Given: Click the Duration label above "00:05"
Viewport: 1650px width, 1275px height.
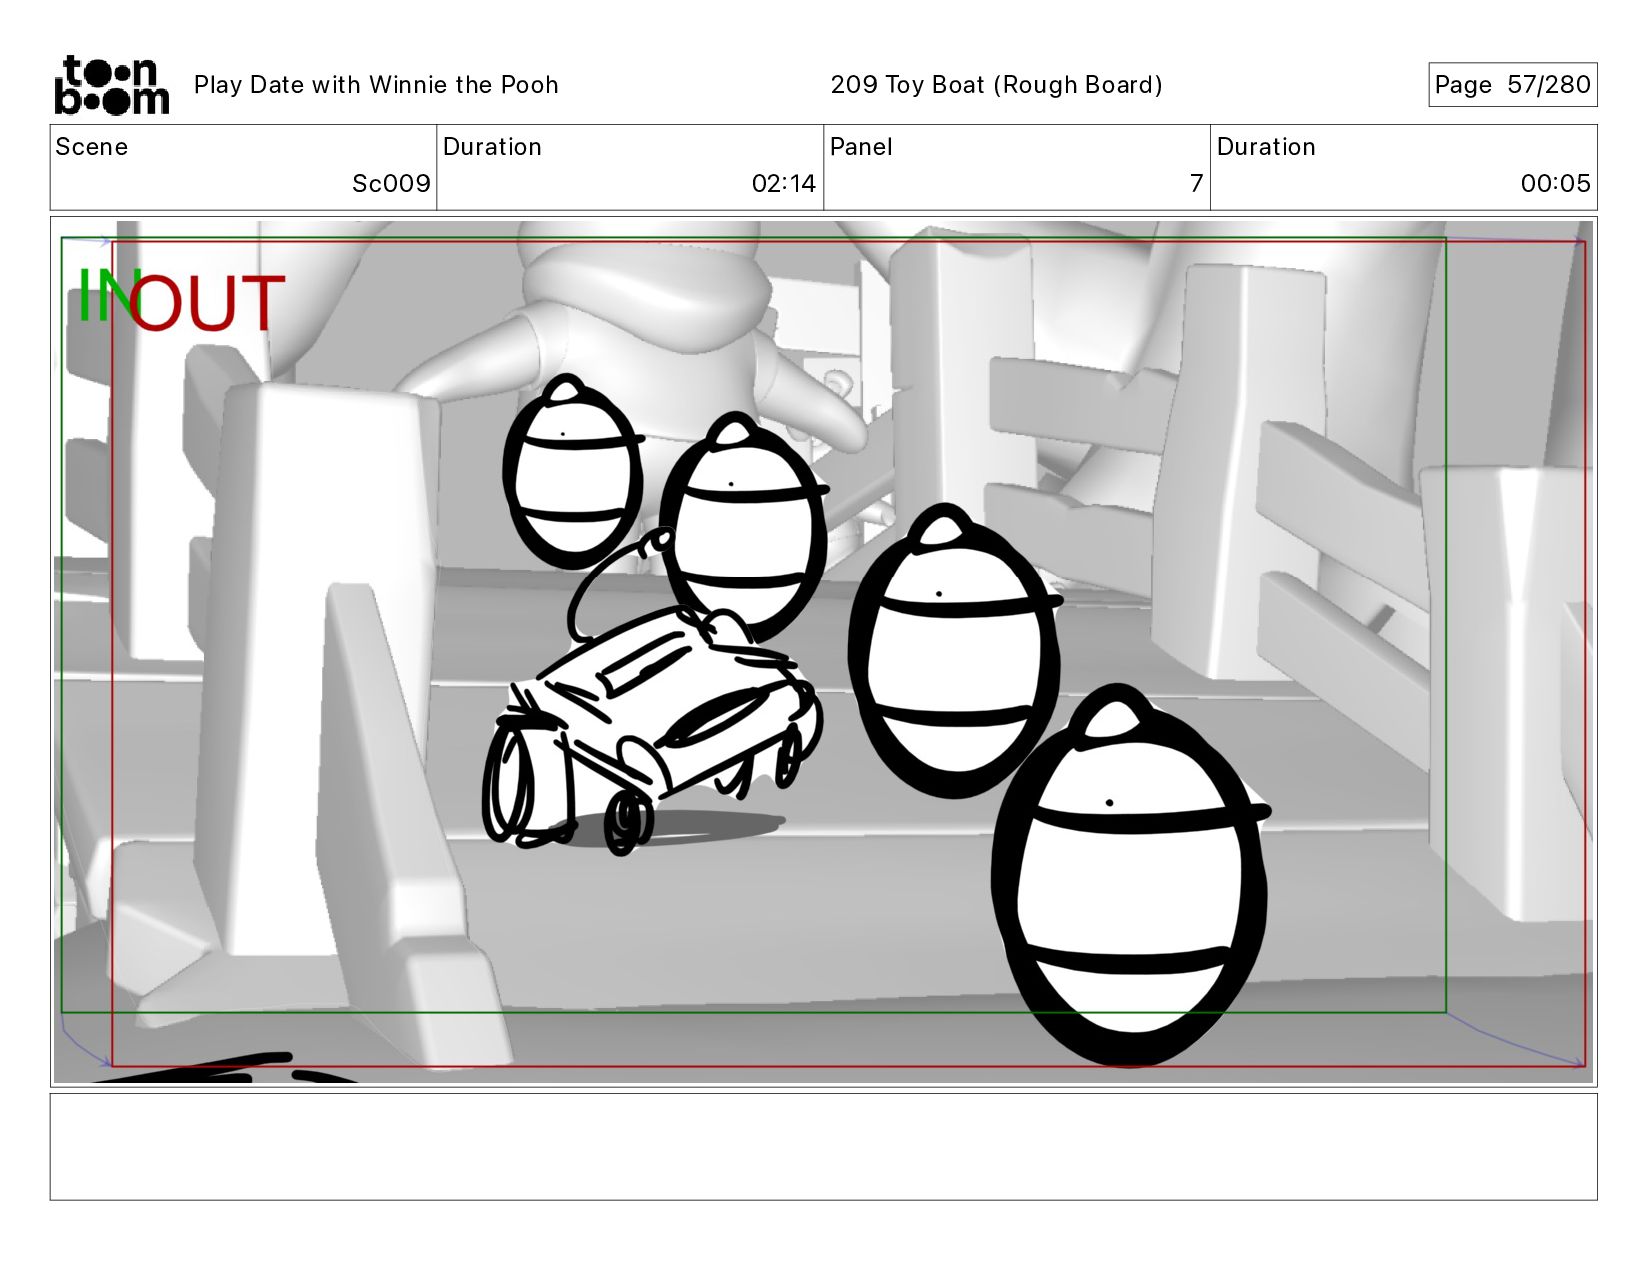Looking at the screenshot, I should point(1266,147).
